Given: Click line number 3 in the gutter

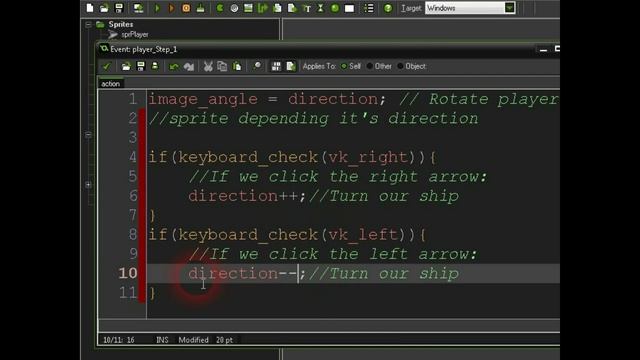Looking at the screenshot, I should [x=133, y=138].
